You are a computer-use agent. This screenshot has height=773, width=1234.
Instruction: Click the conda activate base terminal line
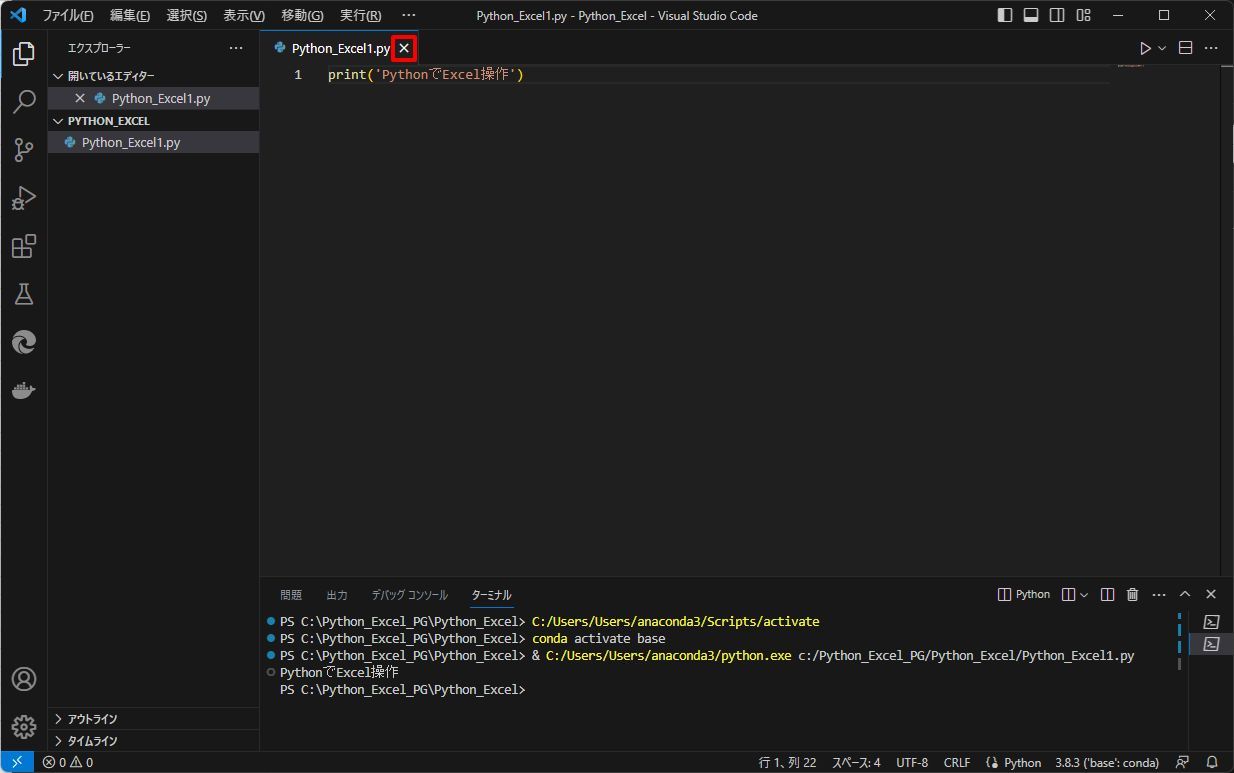pyautogui.click(x=598, y=639)
